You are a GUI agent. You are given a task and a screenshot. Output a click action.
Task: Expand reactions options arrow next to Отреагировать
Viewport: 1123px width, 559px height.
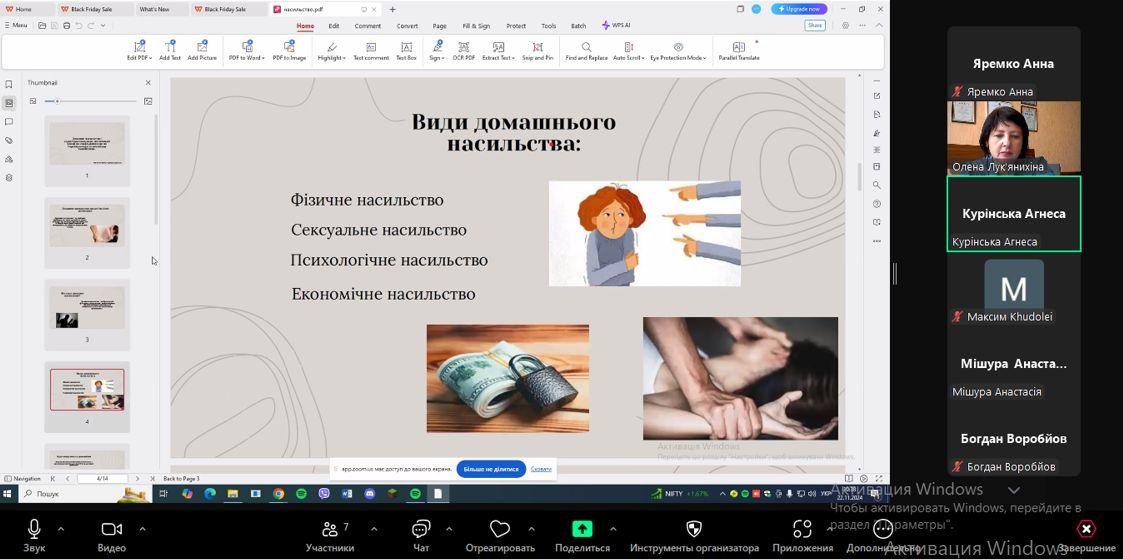531,529
